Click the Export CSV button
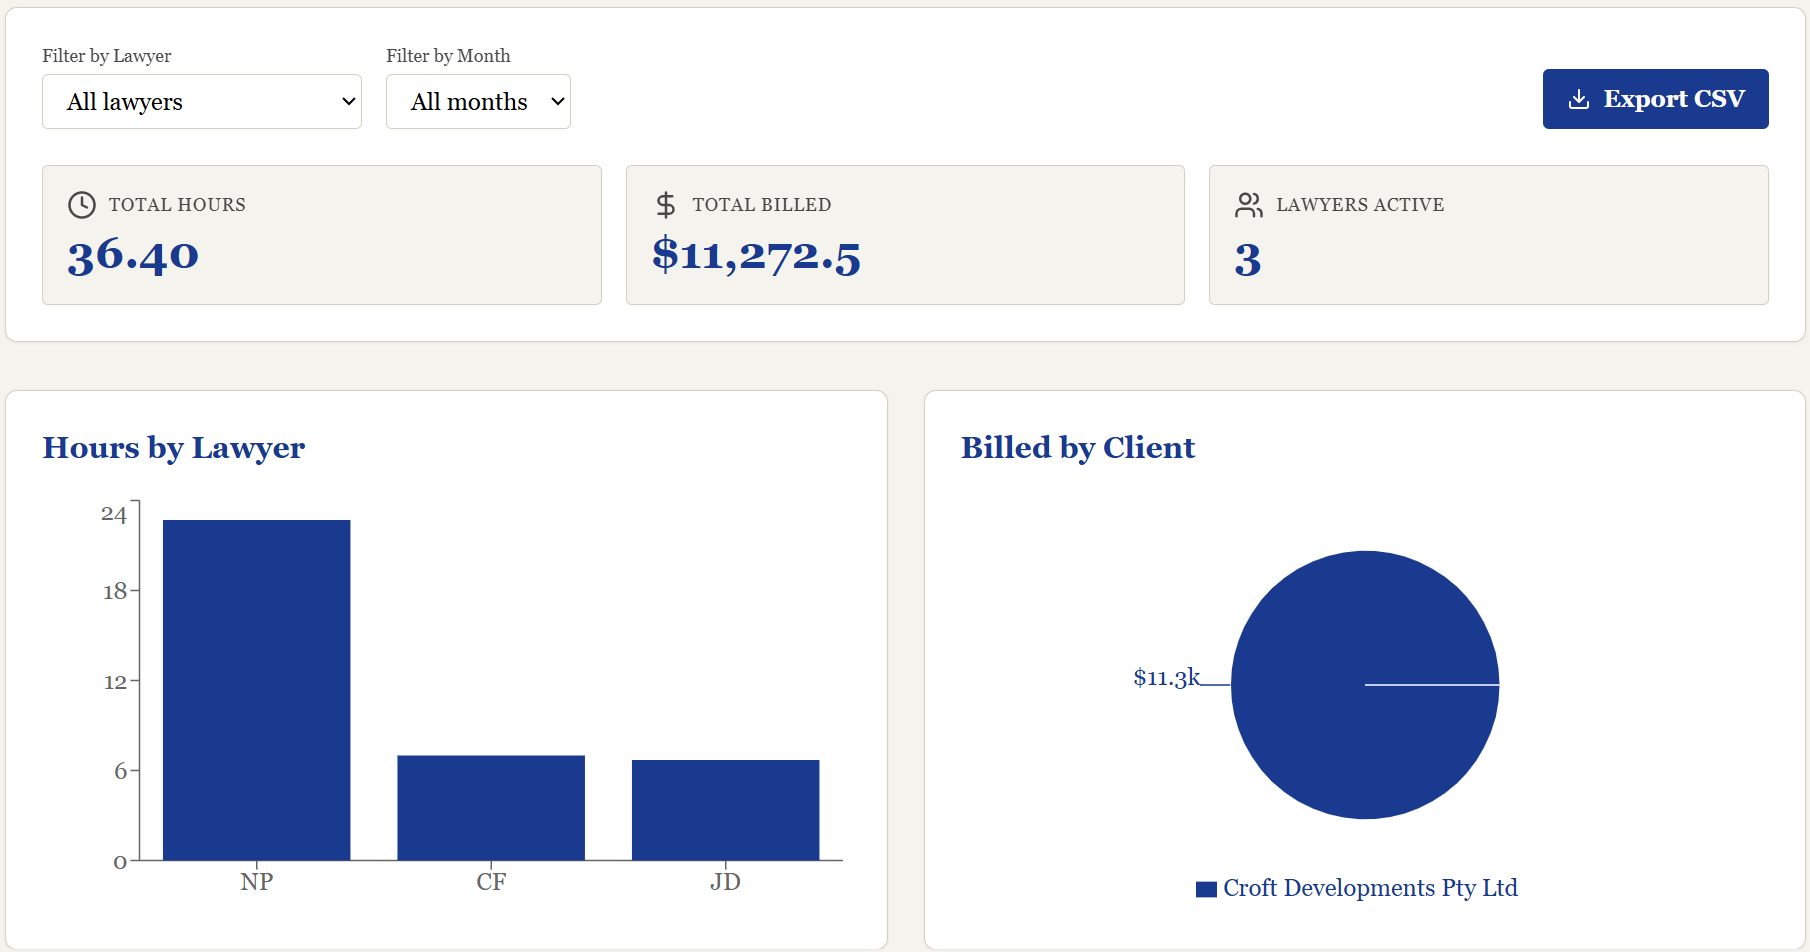The image size is (1810, 952). pos(1655,99)
